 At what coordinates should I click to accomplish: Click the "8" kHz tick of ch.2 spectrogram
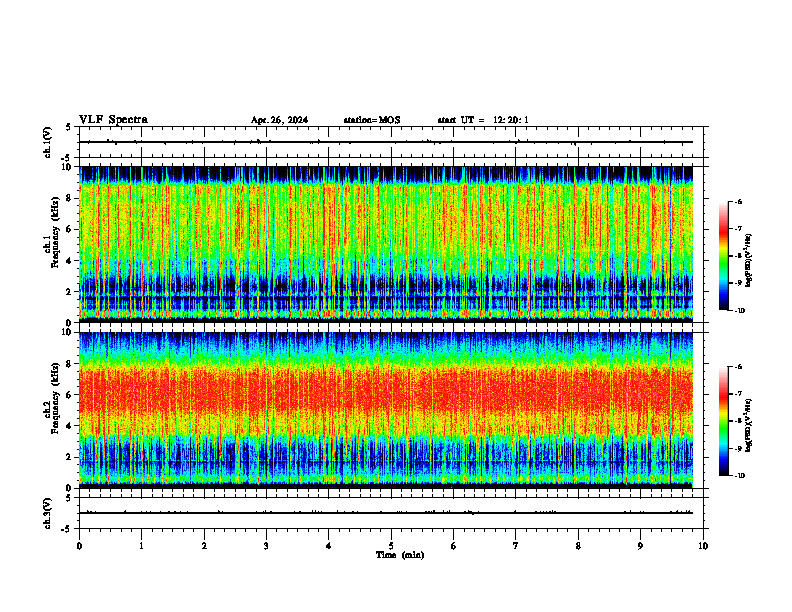pyautogui.click(x=69, y=364)
